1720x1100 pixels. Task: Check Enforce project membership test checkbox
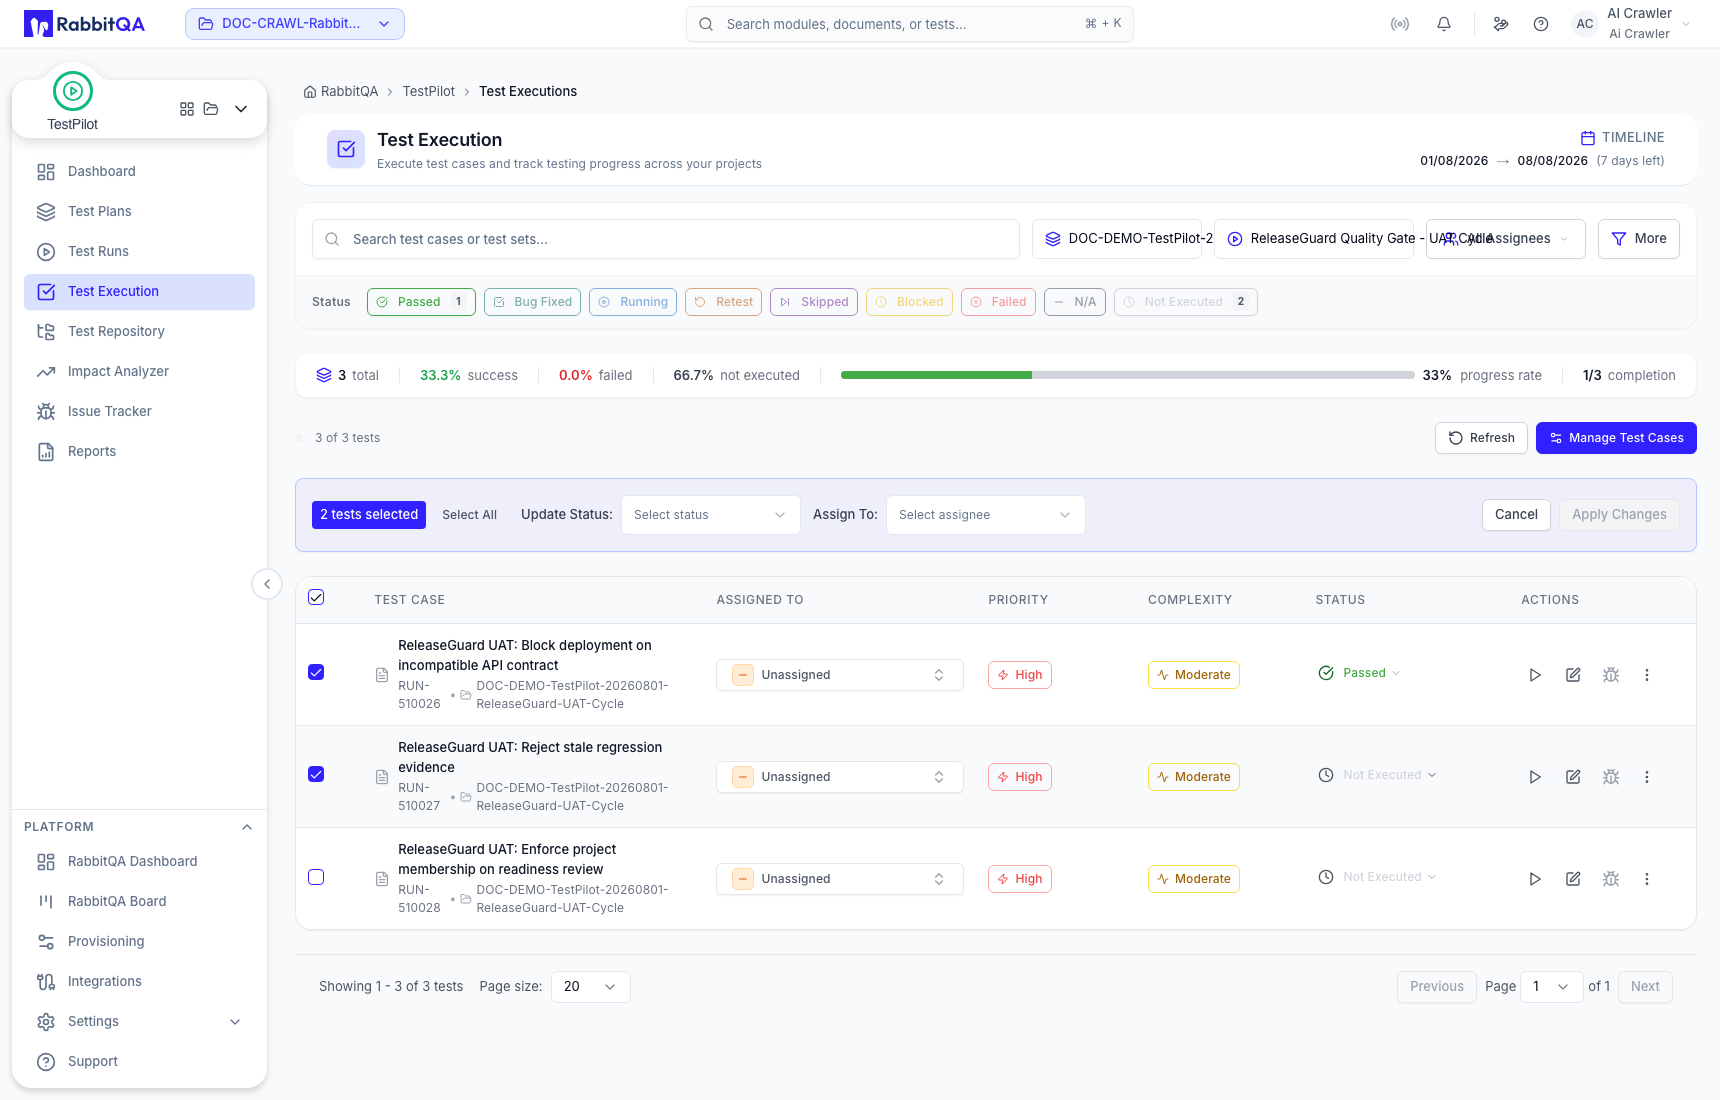[x=316, y=877]
